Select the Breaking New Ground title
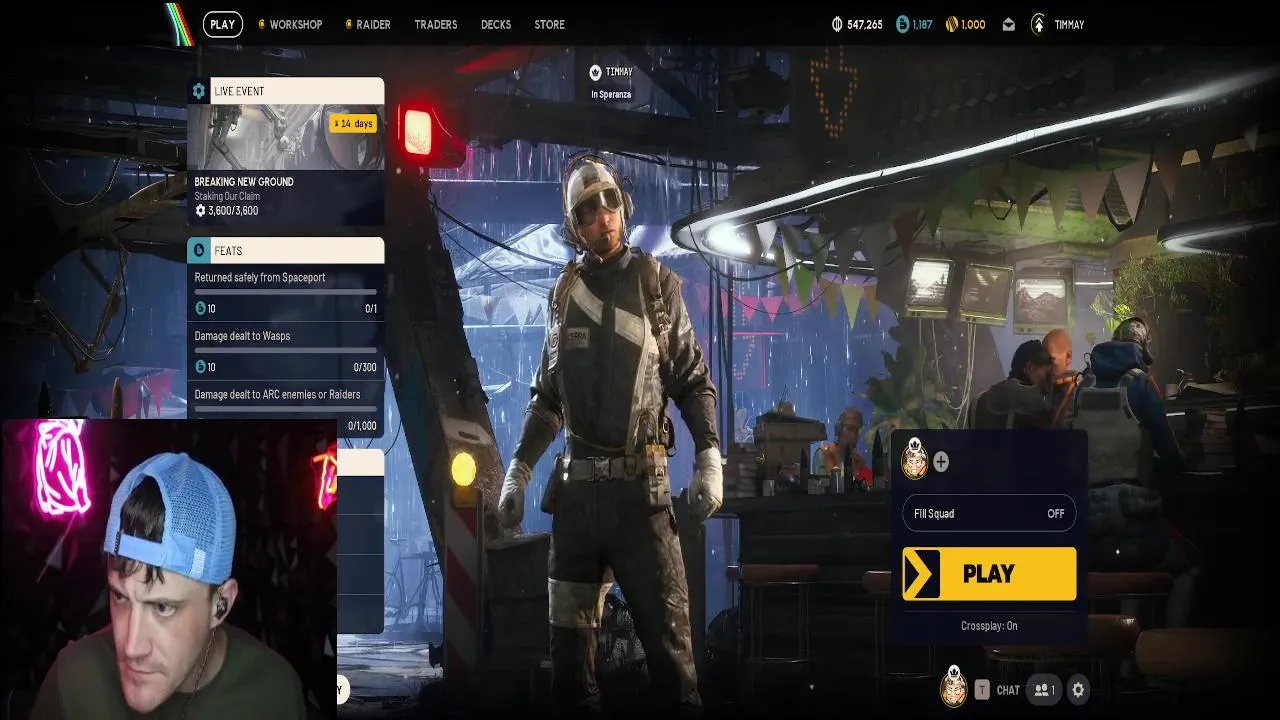 pyautogui.click(x=244, y=181)
